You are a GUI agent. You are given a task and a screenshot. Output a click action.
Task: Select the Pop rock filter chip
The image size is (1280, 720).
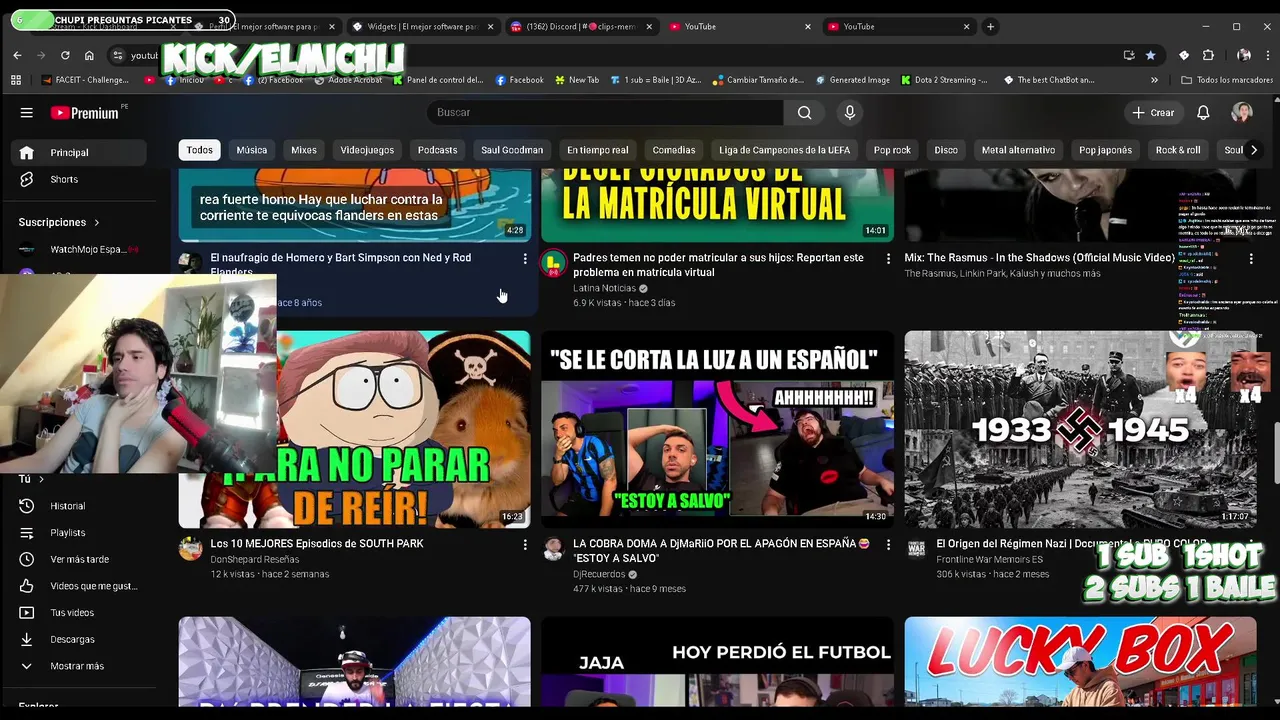pos(892,150)
